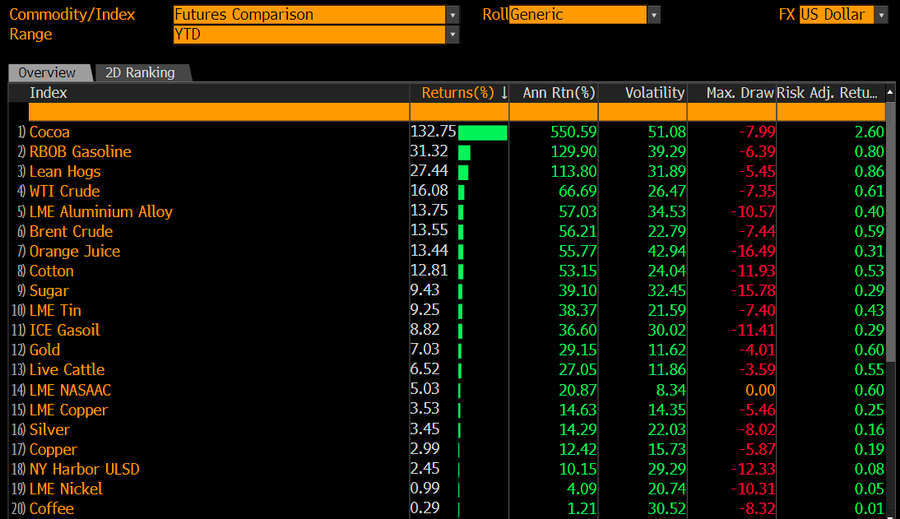
Task: Click LME NASAAC max drawdown 0.00
Action: (760, 390)
